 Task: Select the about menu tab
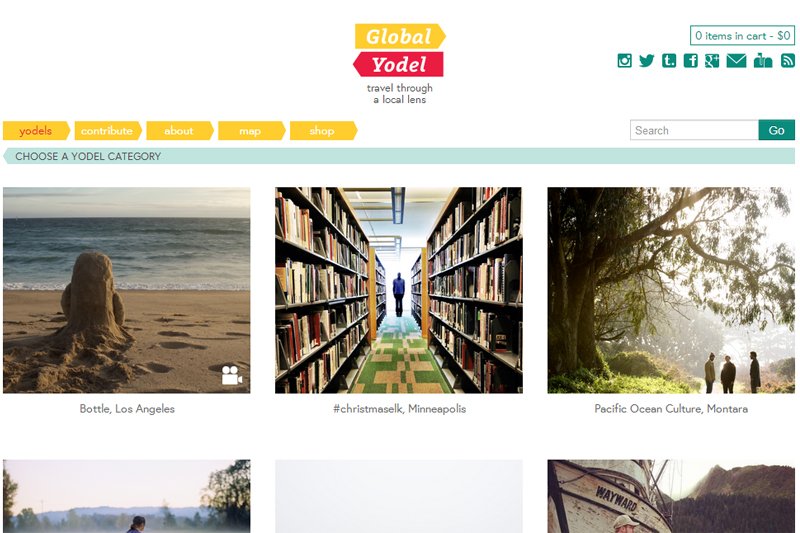(x=180, y=131)
